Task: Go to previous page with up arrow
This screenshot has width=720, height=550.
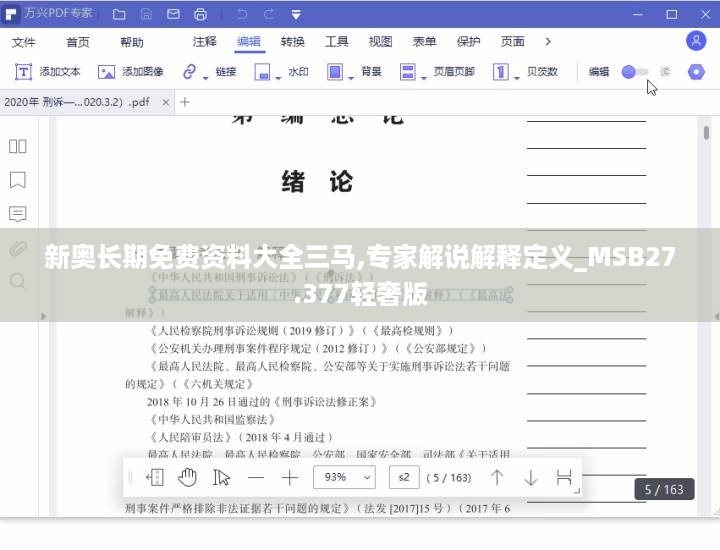Action: 497,477
